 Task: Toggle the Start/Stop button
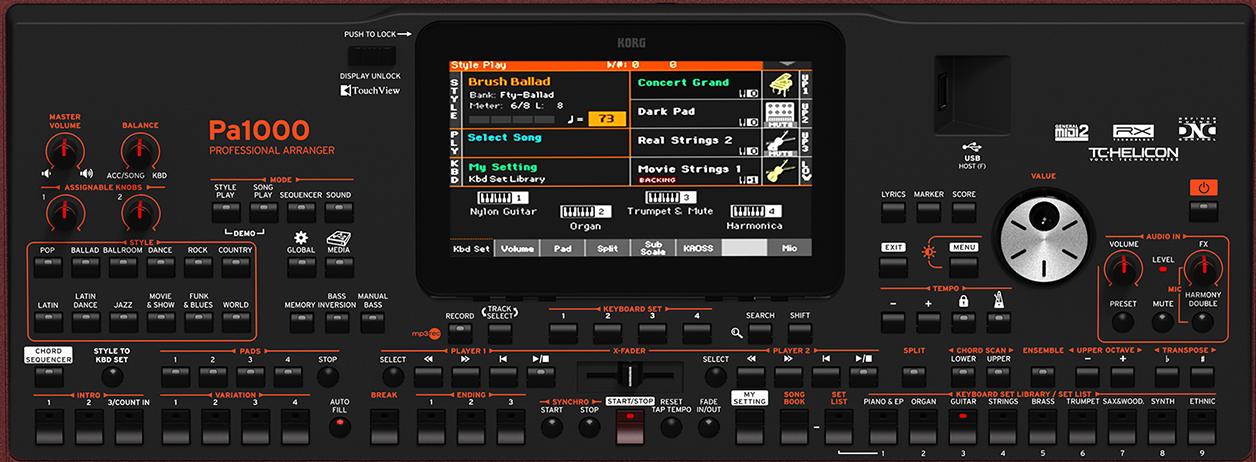629,426
